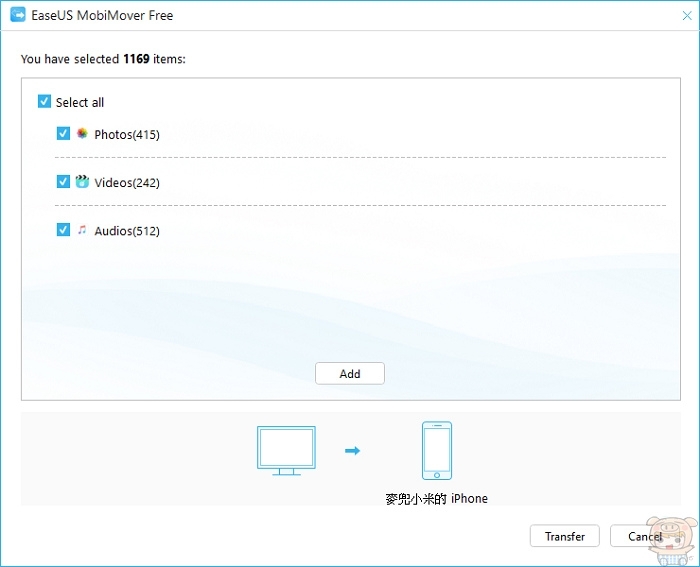Uncheck the Select all checkbox
Screen dimensions: 700x567
[44, 102]
